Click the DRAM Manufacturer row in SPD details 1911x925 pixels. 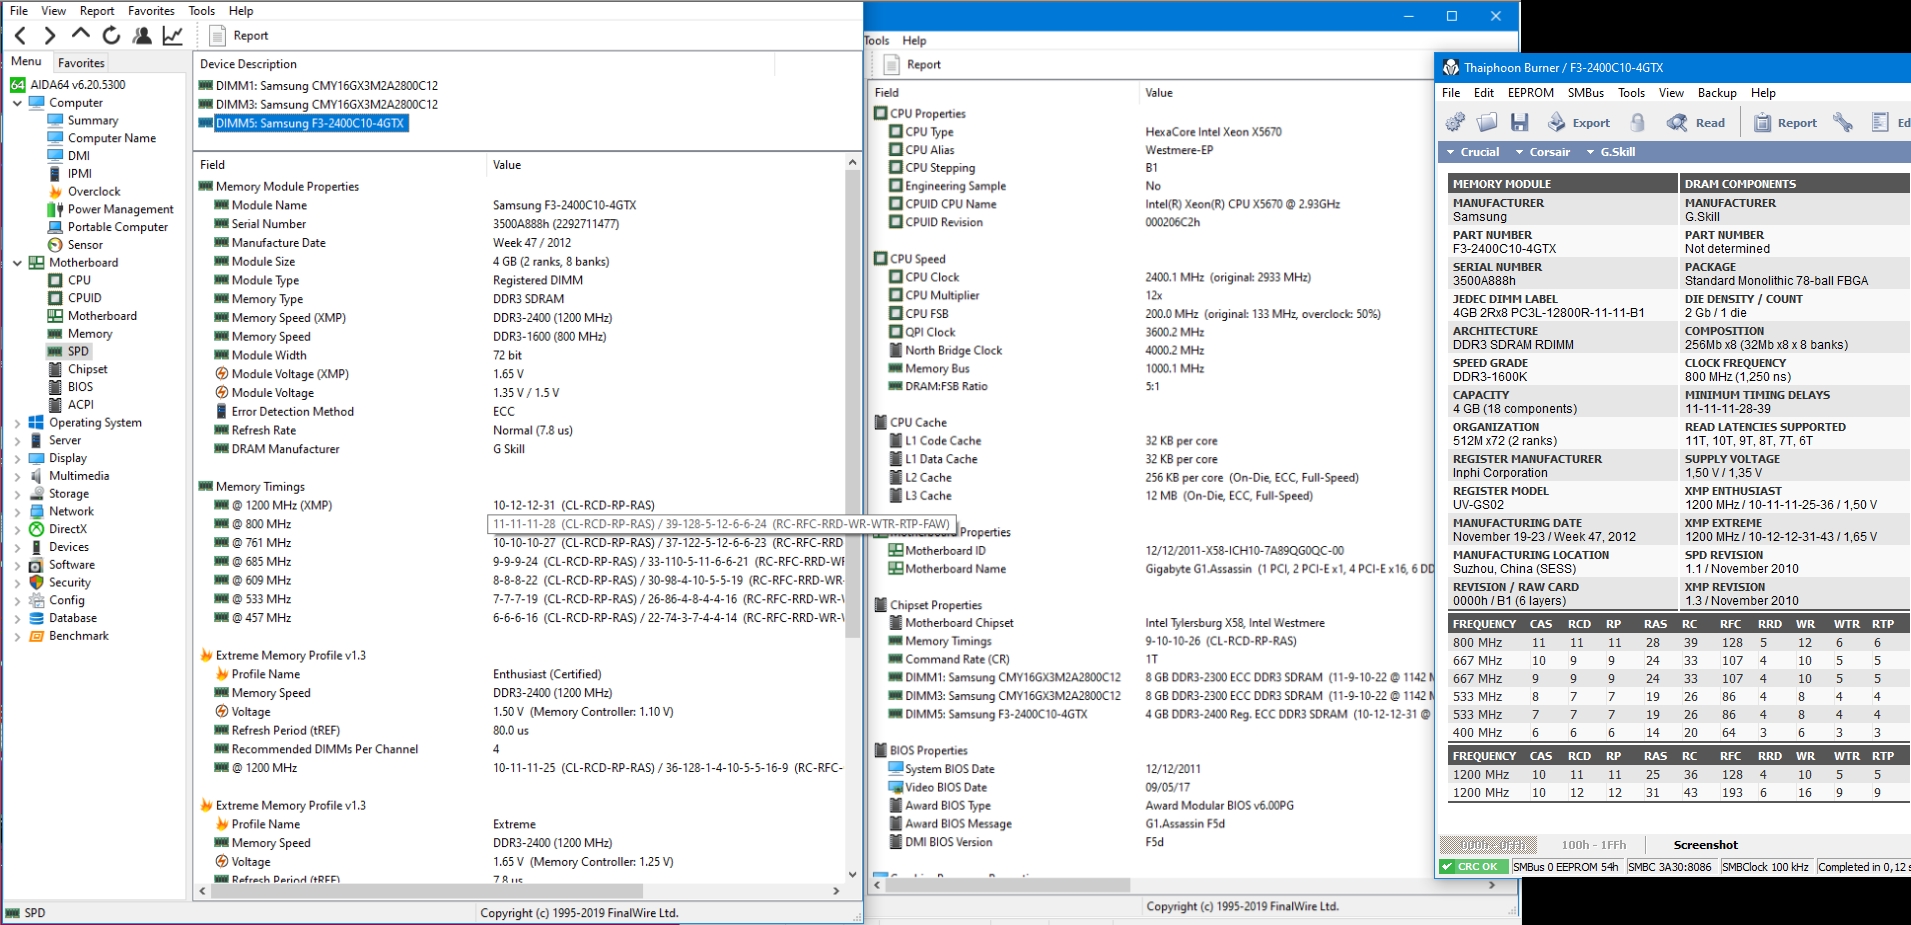point(520,449)
